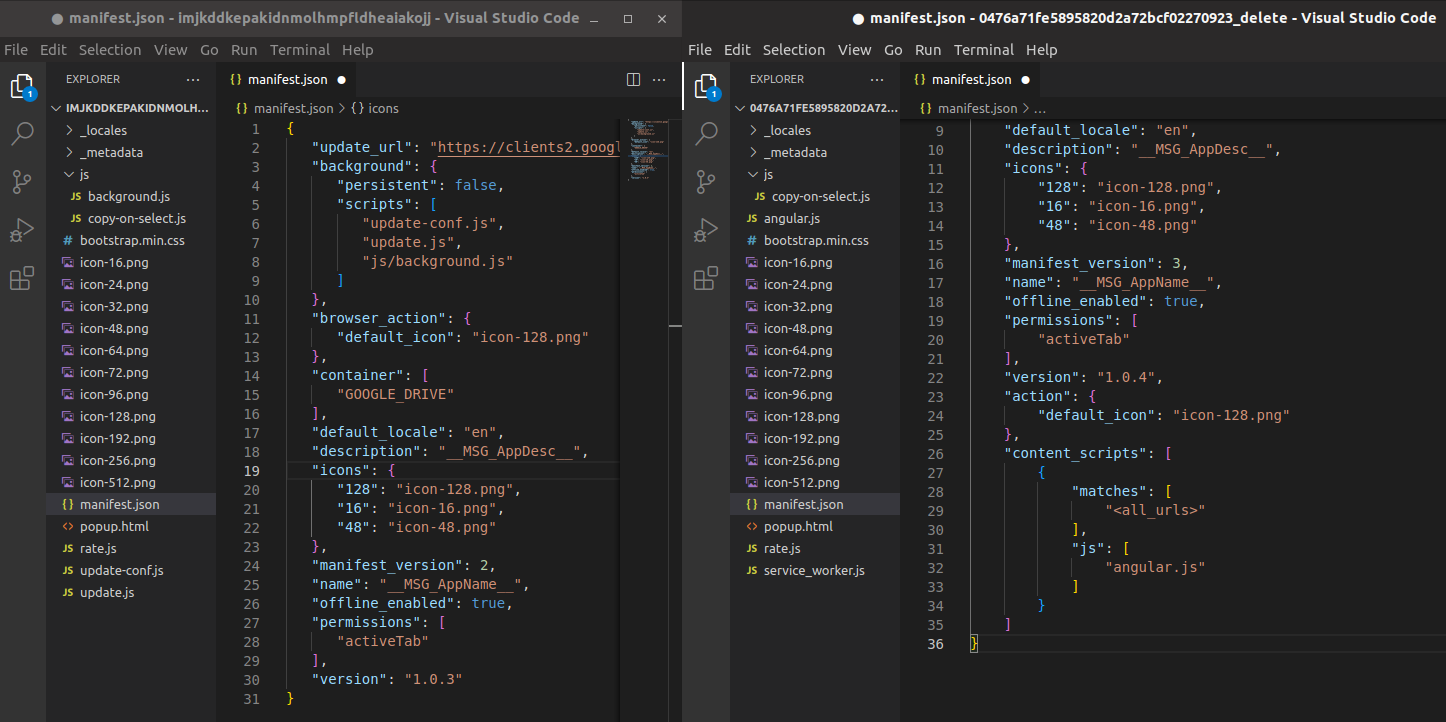The image size is (1446, 722).
Task: Open icon-16.png in left Explorer
Action: (x=131, y=262)
